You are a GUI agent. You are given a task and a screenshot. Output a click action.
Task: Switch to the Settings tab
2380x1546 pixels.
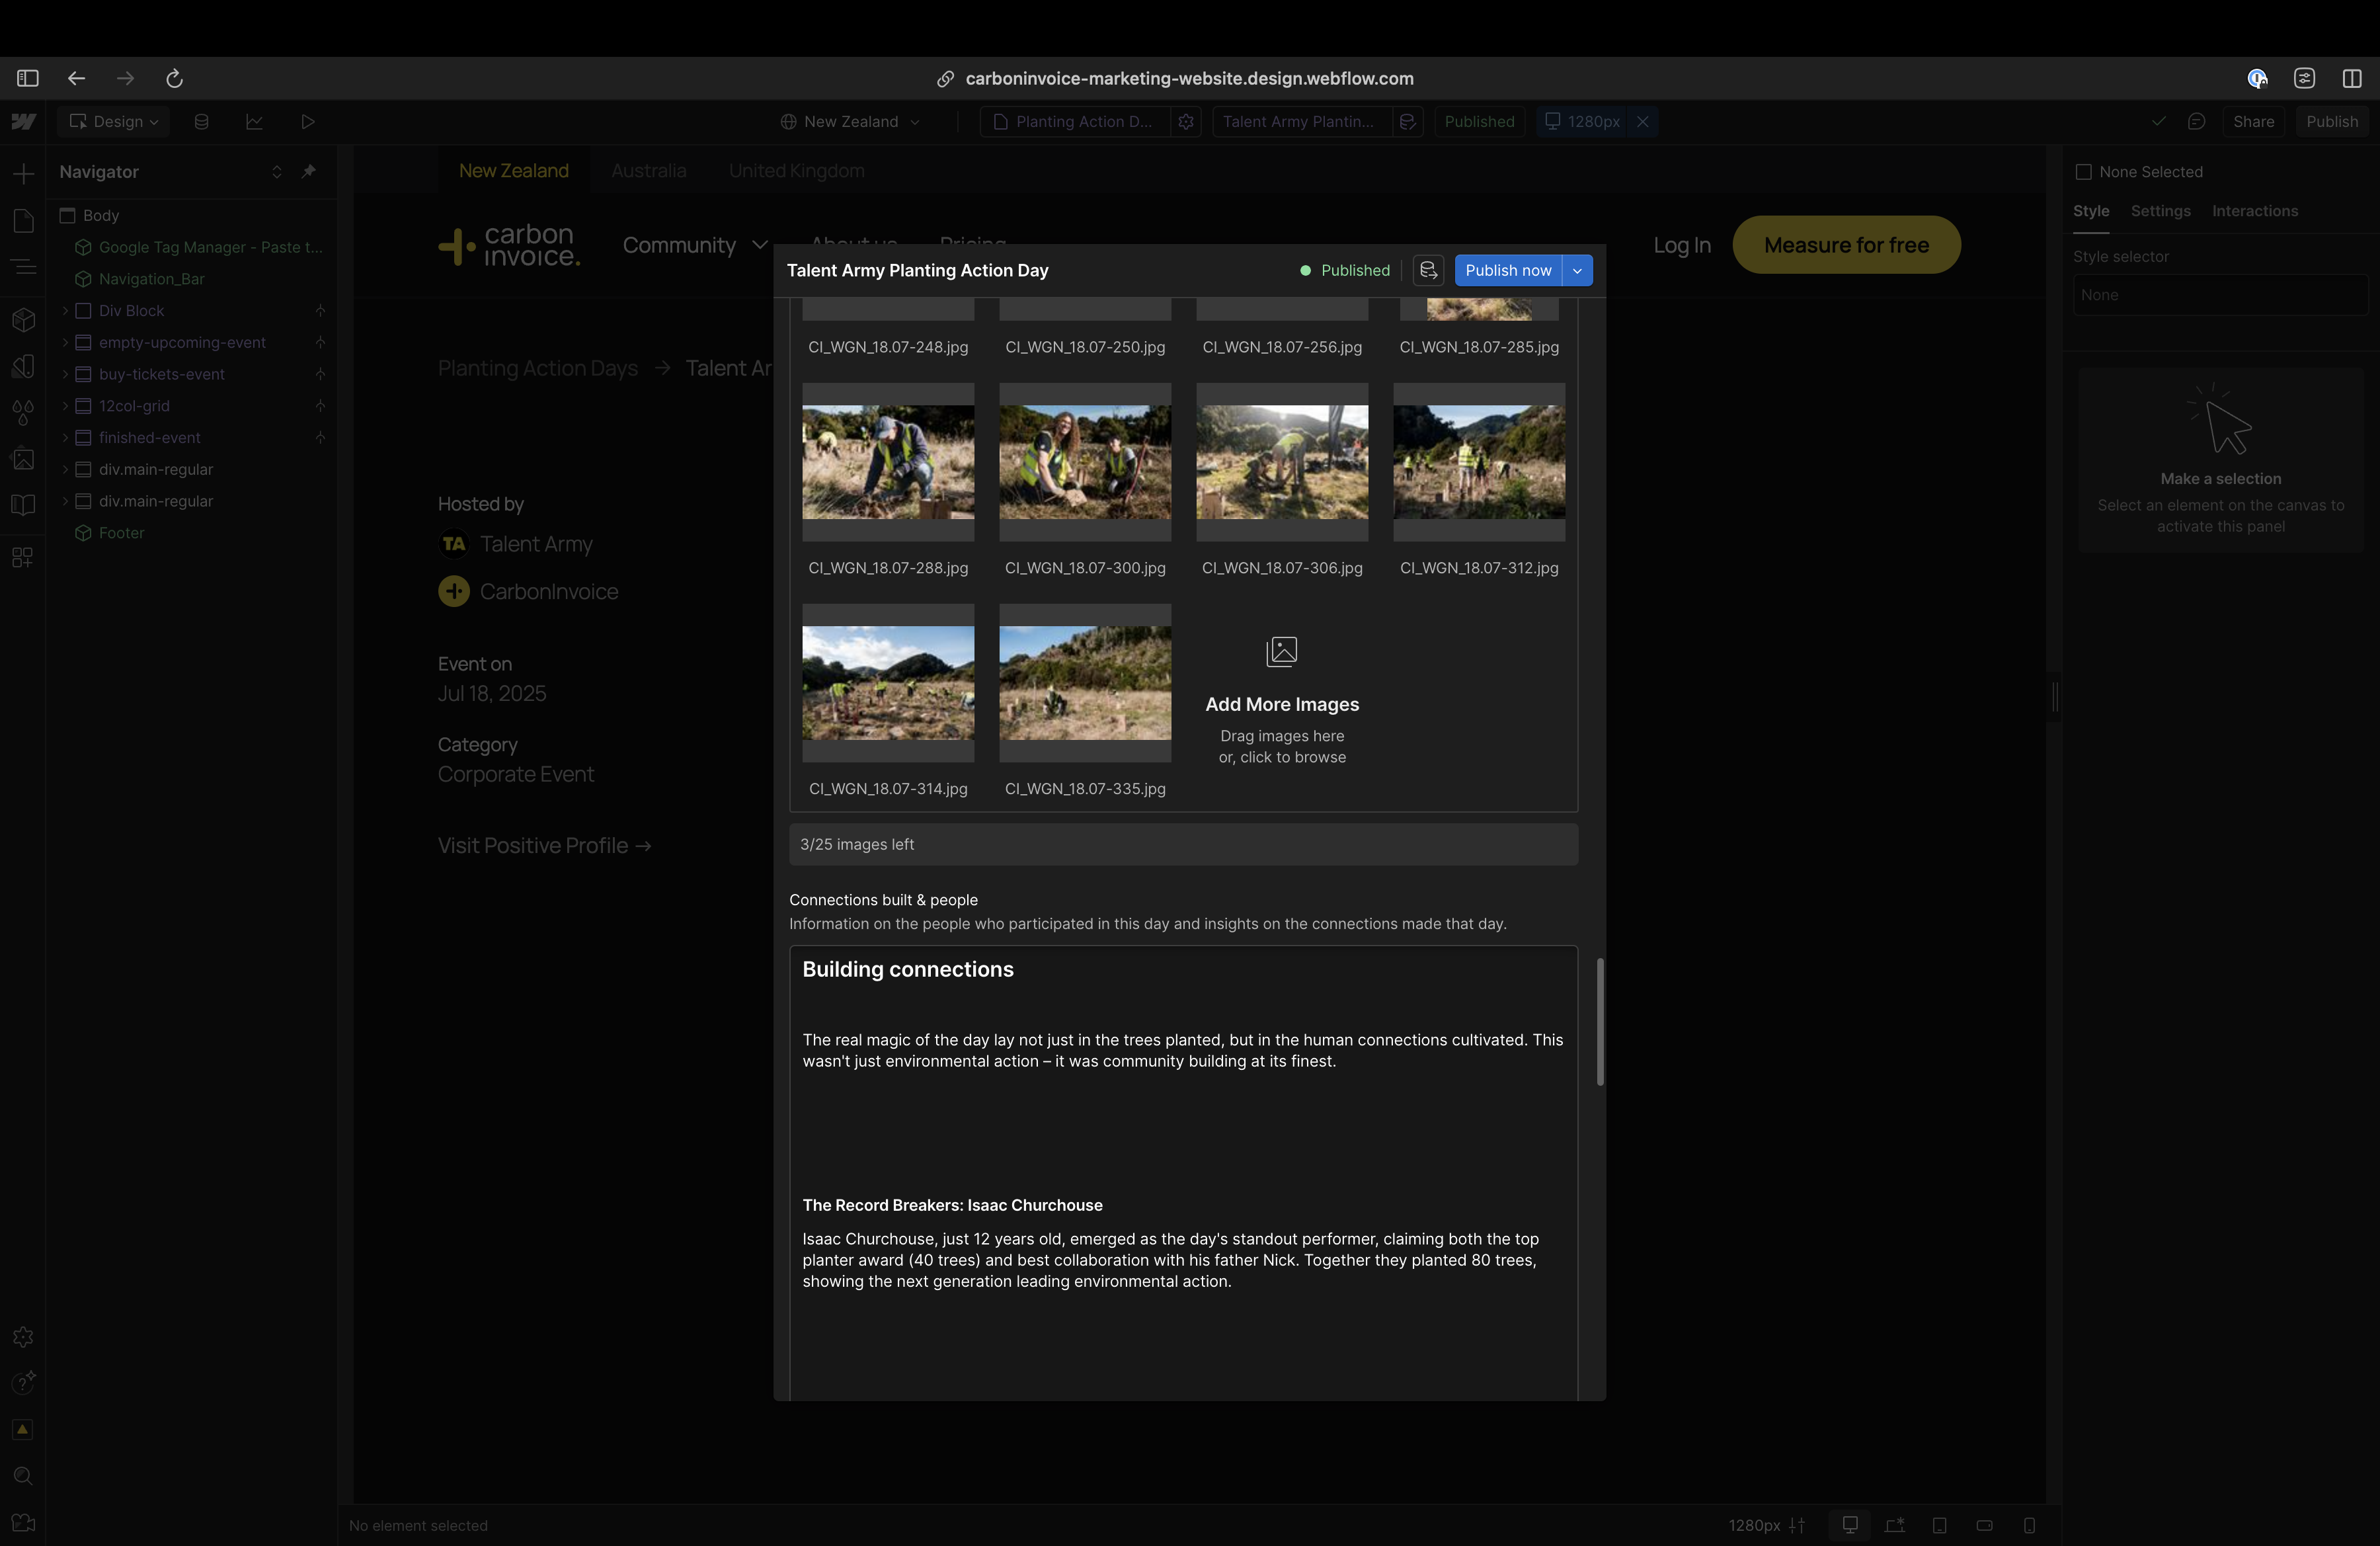tap(2160, 211)
